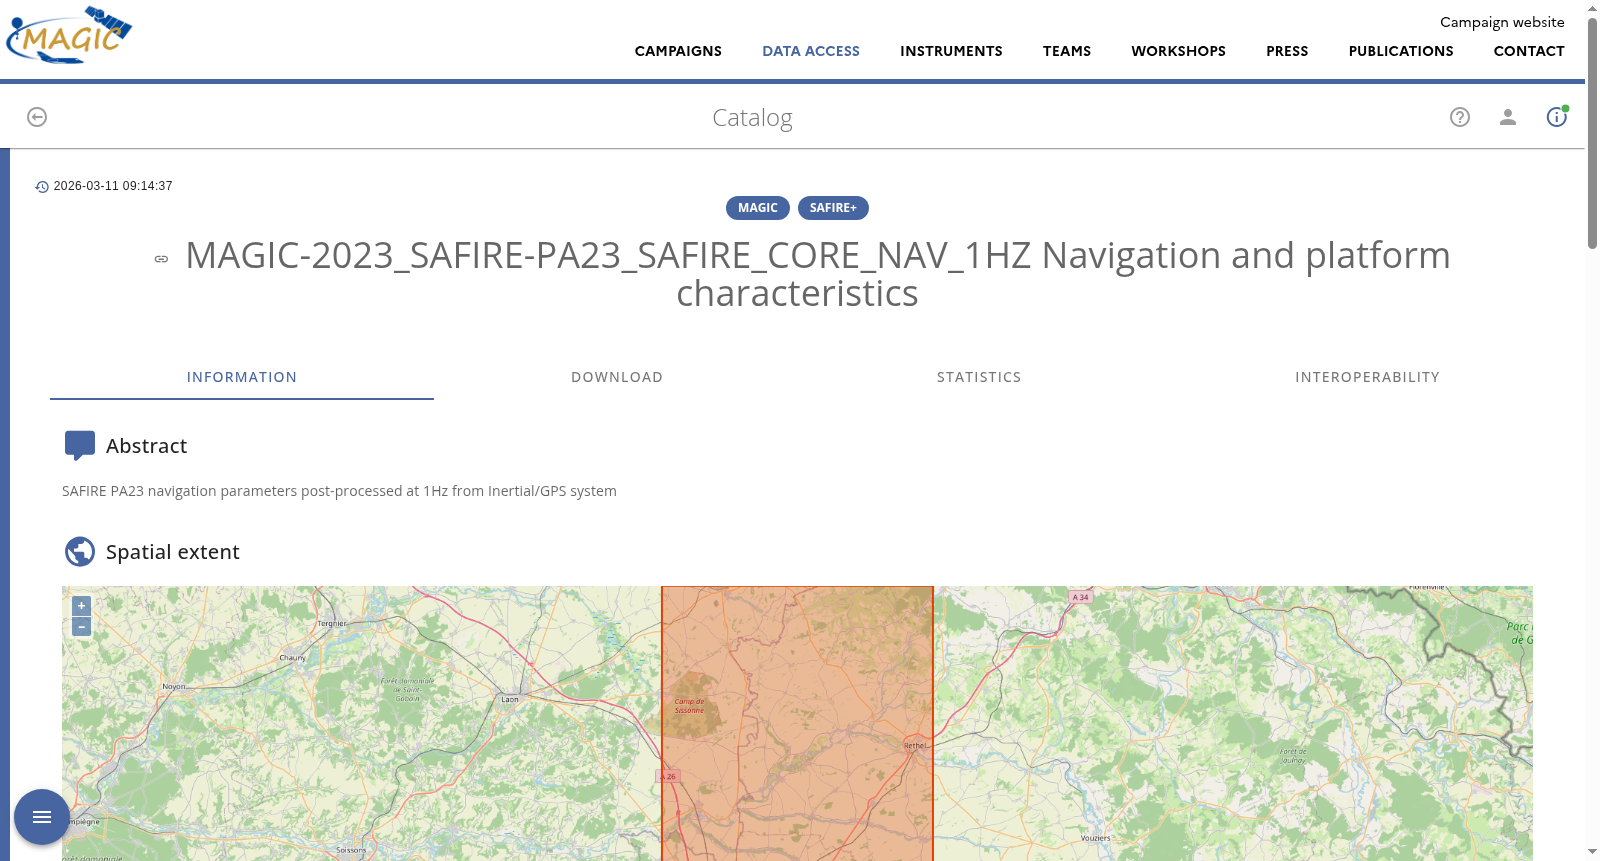Go back with the circled arrow icon

(37, 117)
